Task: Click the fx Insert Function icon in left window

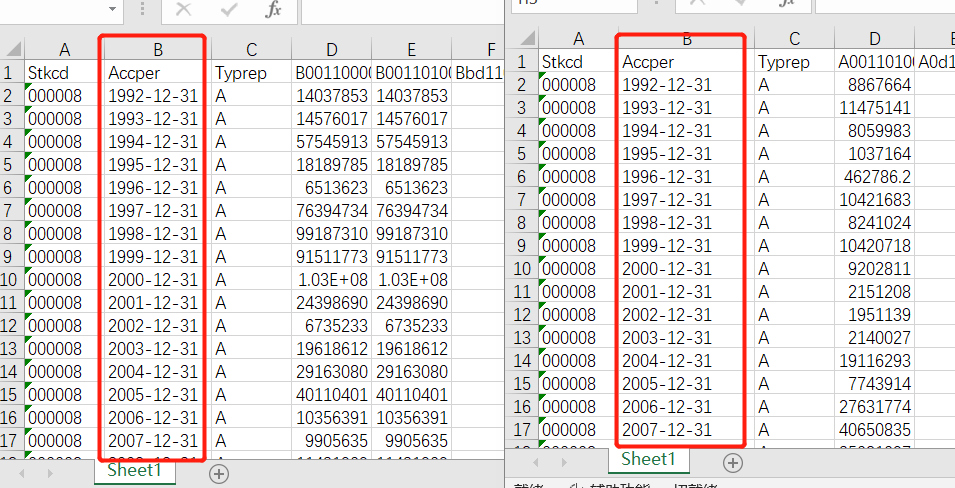Action: [273, 10]
